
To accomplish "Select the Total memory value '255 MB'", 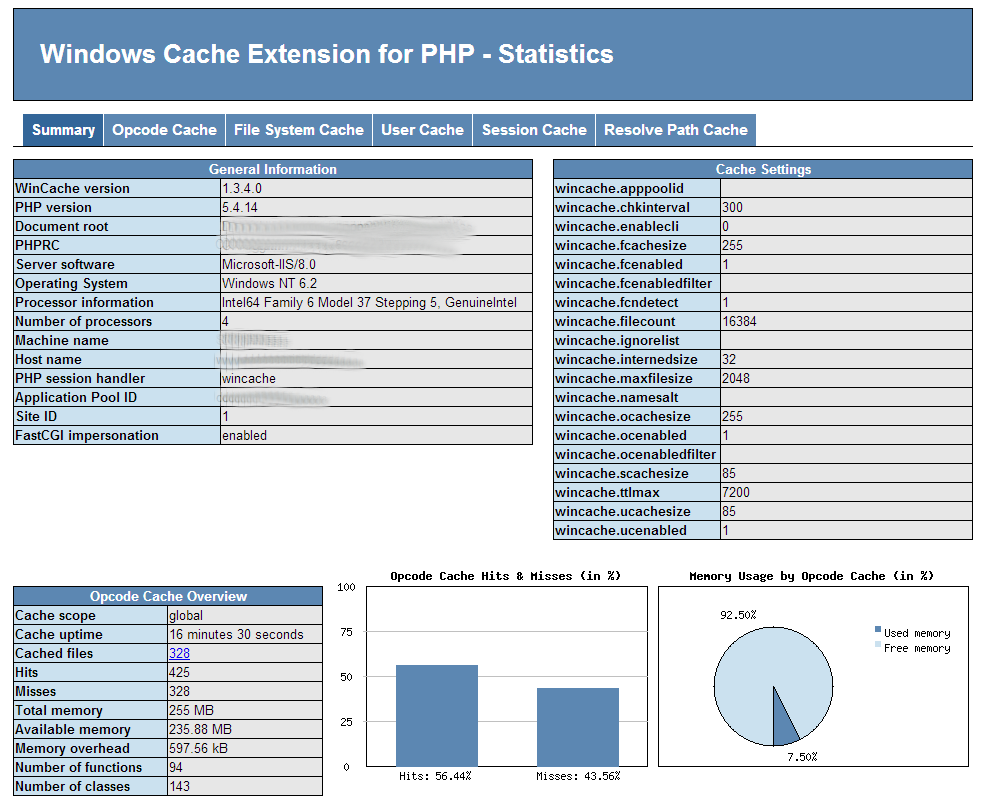I will (192, 710).
